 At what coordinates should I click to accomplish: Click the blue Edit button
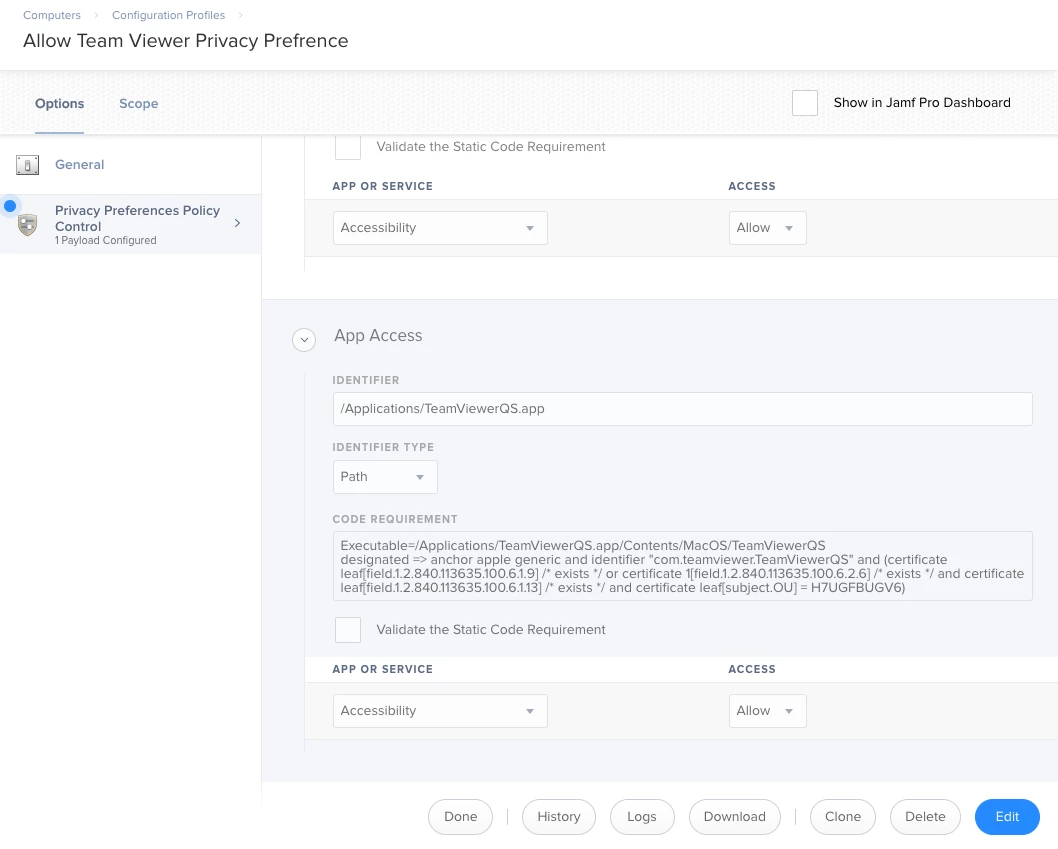(x=1007, y=817)
